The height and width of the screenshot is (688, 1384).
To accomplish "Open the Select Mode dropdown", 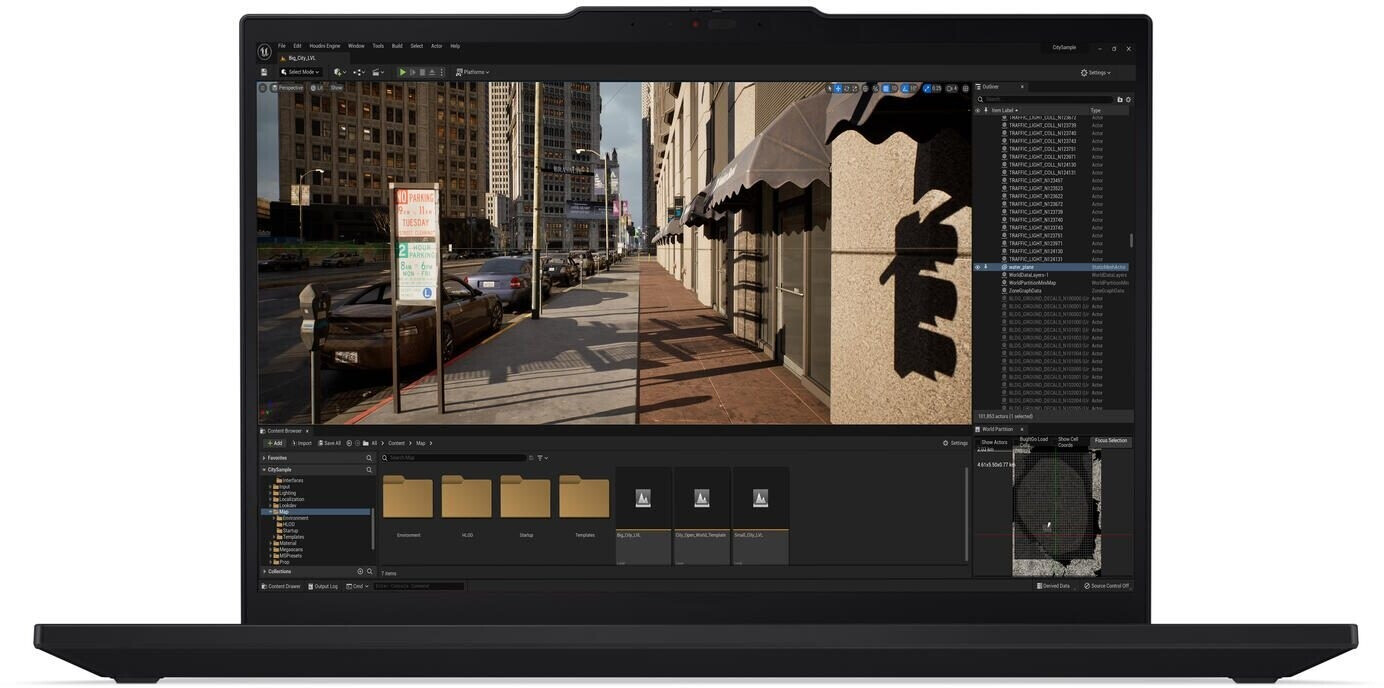I will 301,72.
